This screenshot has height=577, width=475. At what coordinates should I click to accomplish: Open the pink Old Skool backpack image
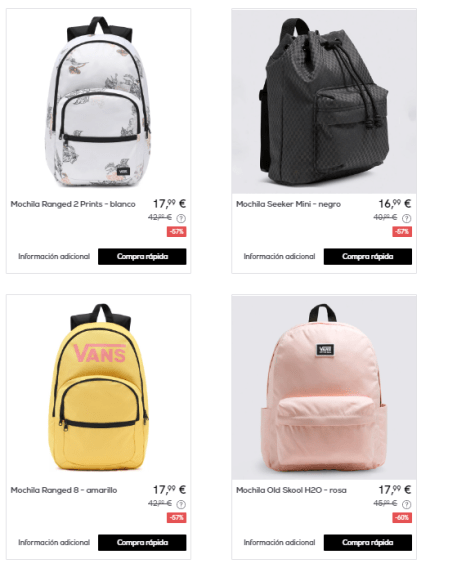click(x=324, y=387)
